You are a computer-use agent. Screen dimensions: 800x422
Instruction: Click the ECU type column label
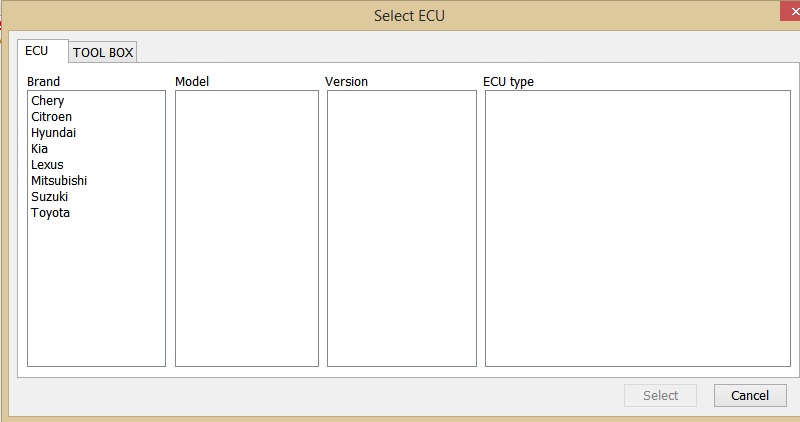pos(508,81)
